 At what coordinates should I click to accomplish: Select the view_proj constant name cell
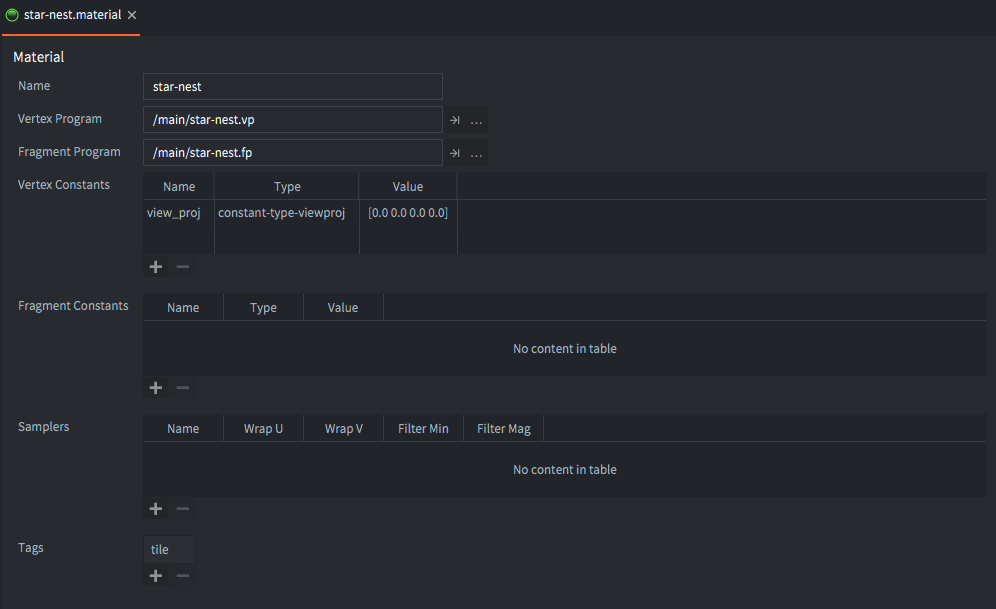[174, 213]
